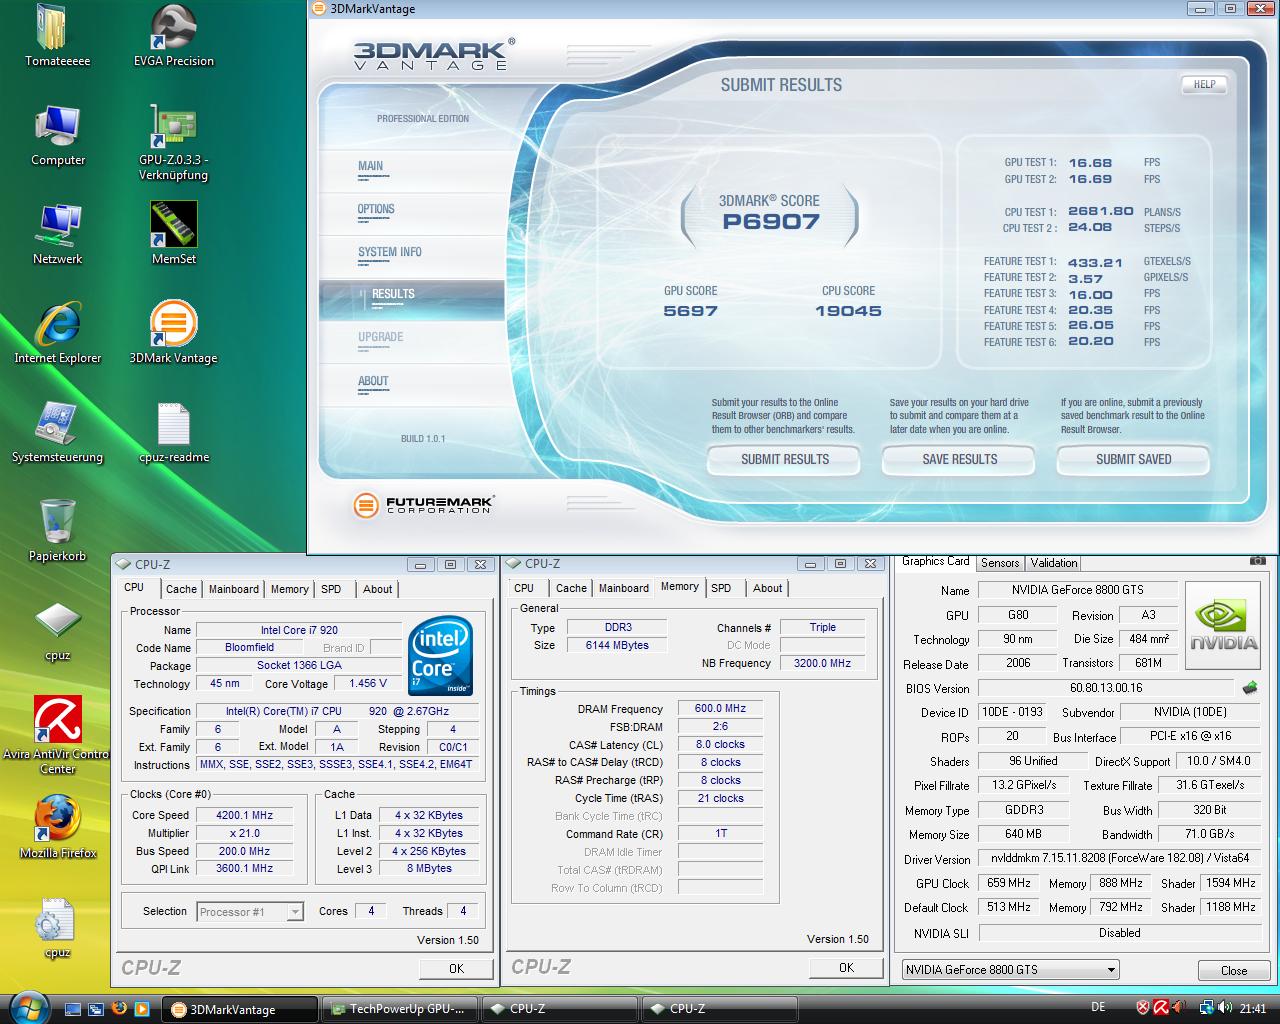Click the BIOS Version field 60.80.13.00.16
Viewport: 1280px width, 1024px height.
pyautogui.click(x=1106, y=688)
